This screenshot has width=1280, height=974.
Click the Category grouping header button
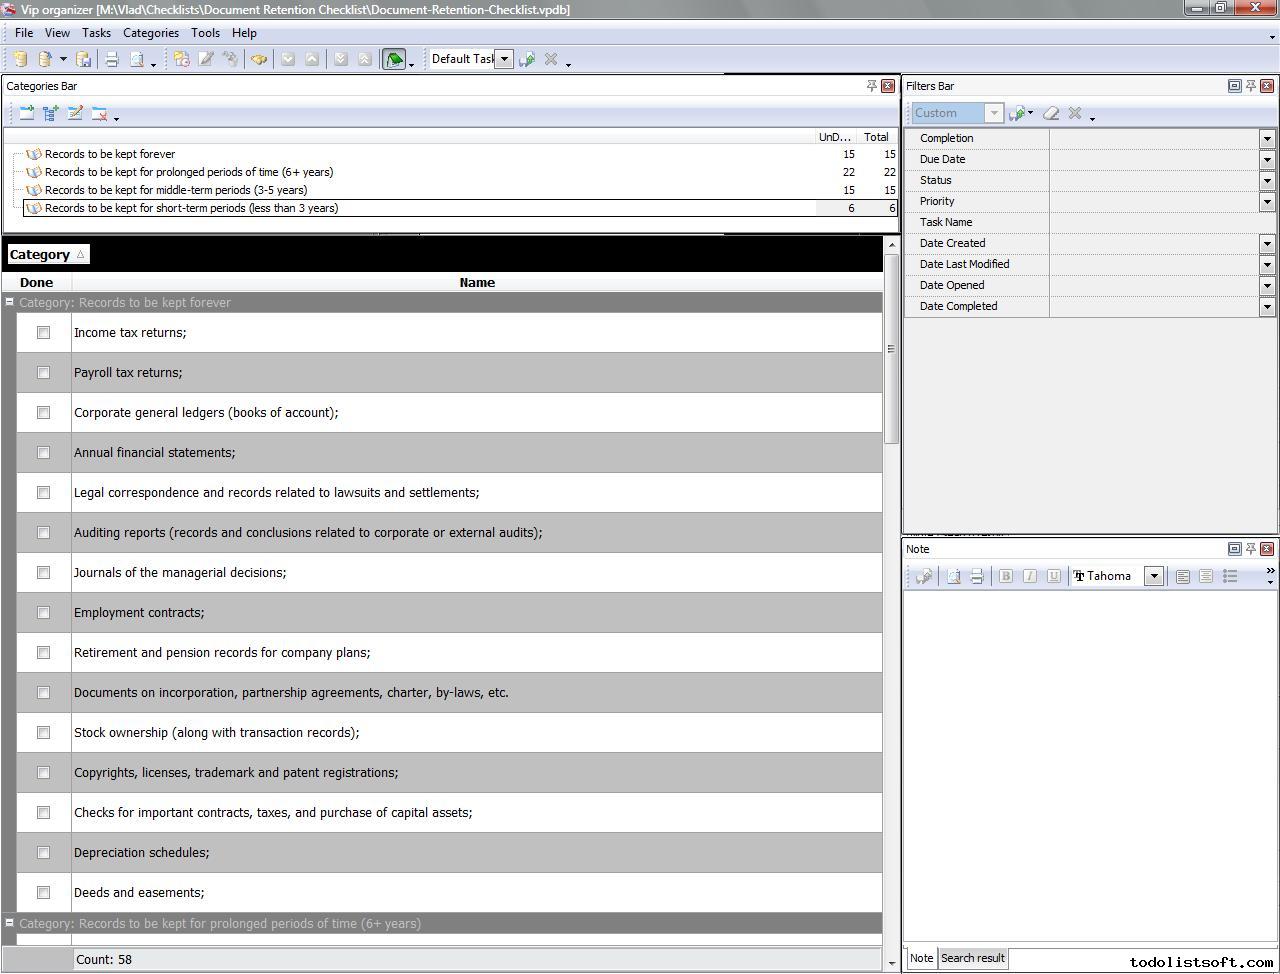47,255
